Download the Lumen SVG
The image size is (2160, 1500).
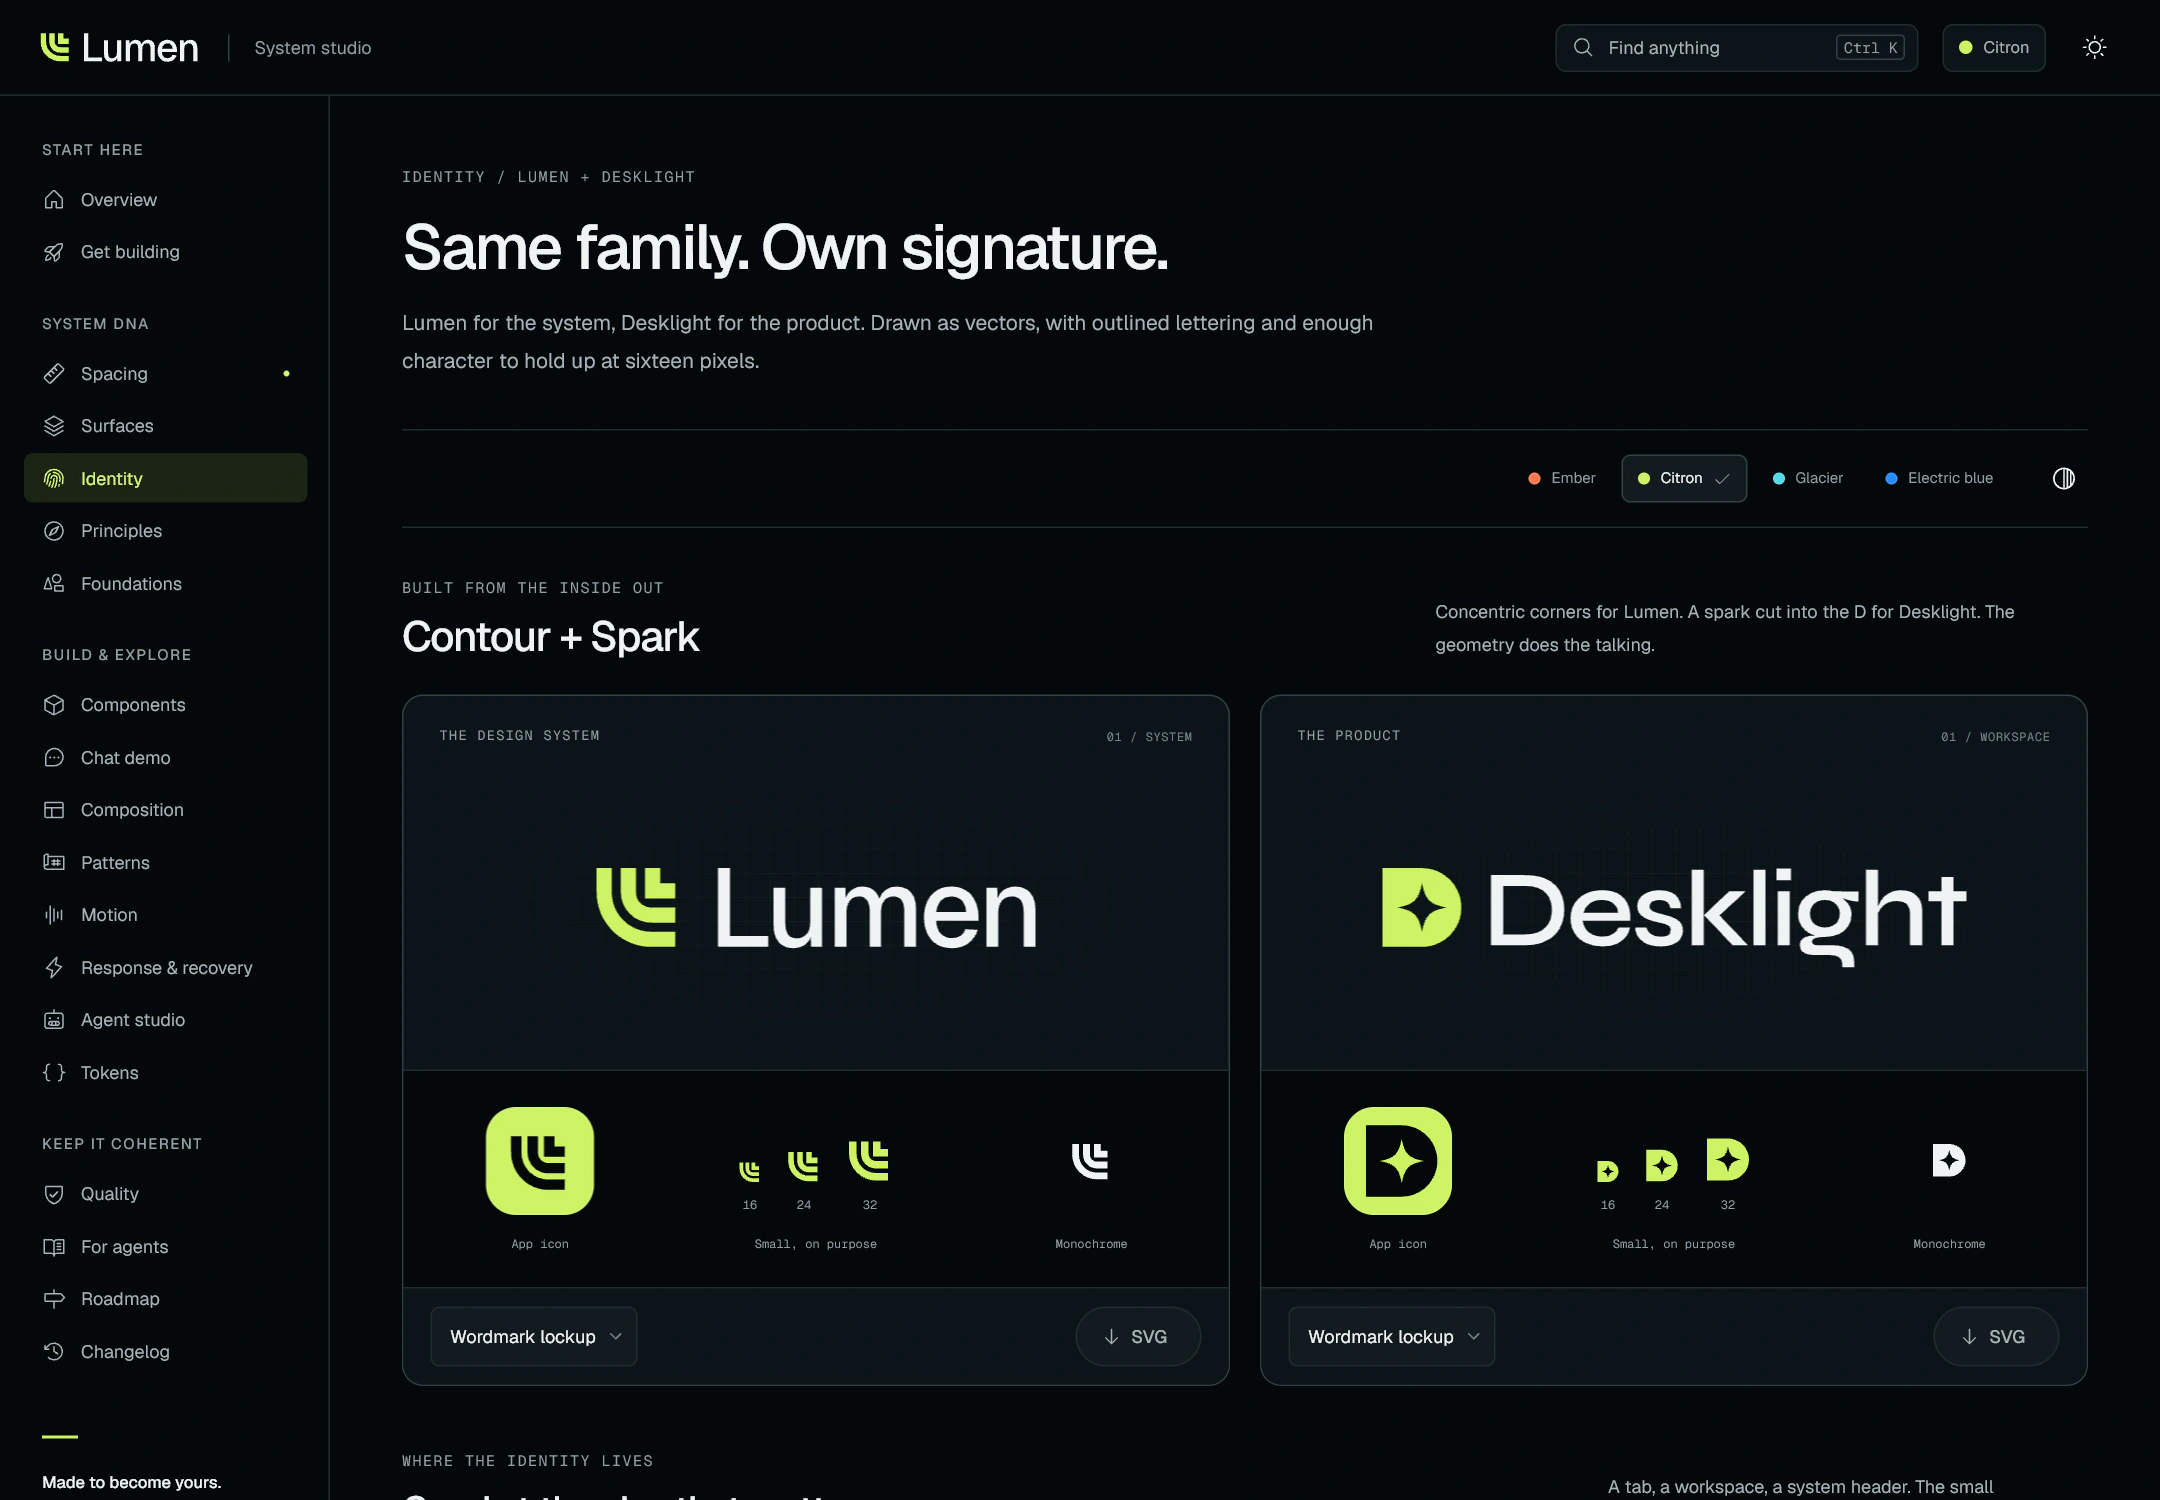[1138, 1337]
